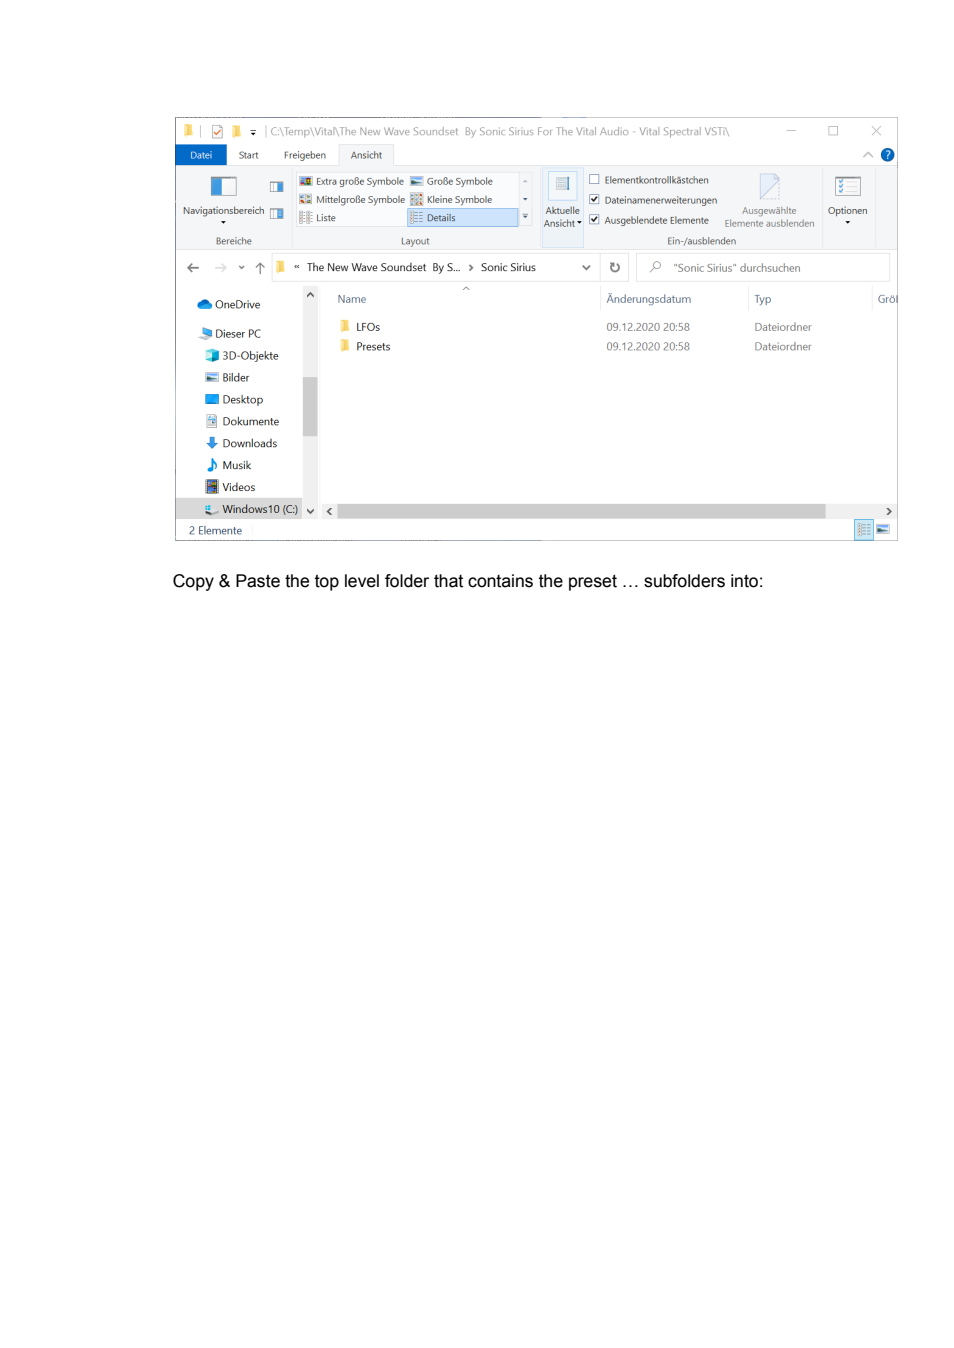
Task: Refresh the folder view
Action: [615, 267]
